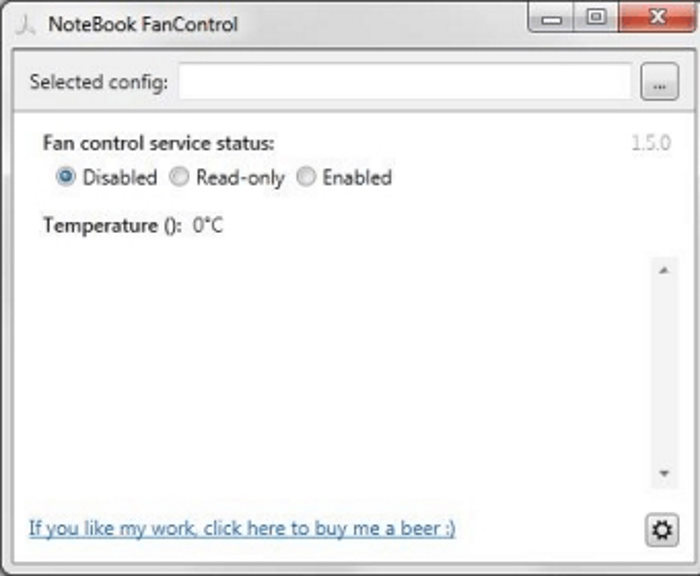The height and width of the screenshot is (576, 700).
Task: Click the 1.5.0 version number
Action: 651,143
